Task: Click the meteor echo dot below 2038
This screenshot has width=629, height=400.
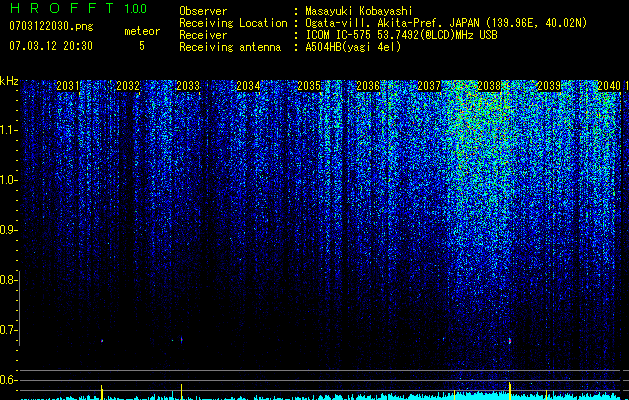Action: click(510, 341)
